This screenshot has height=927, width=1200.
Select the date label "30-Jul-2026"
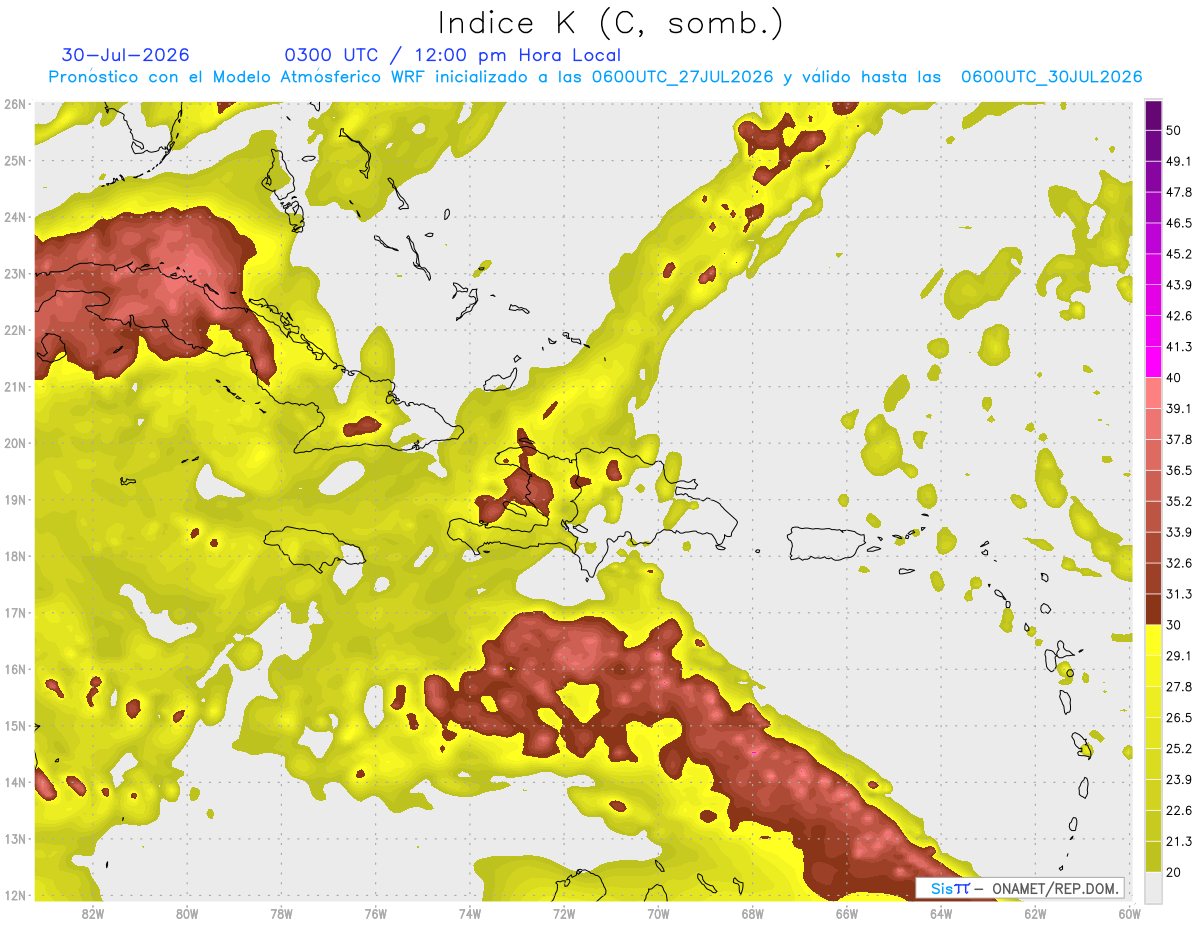[125, 55]
